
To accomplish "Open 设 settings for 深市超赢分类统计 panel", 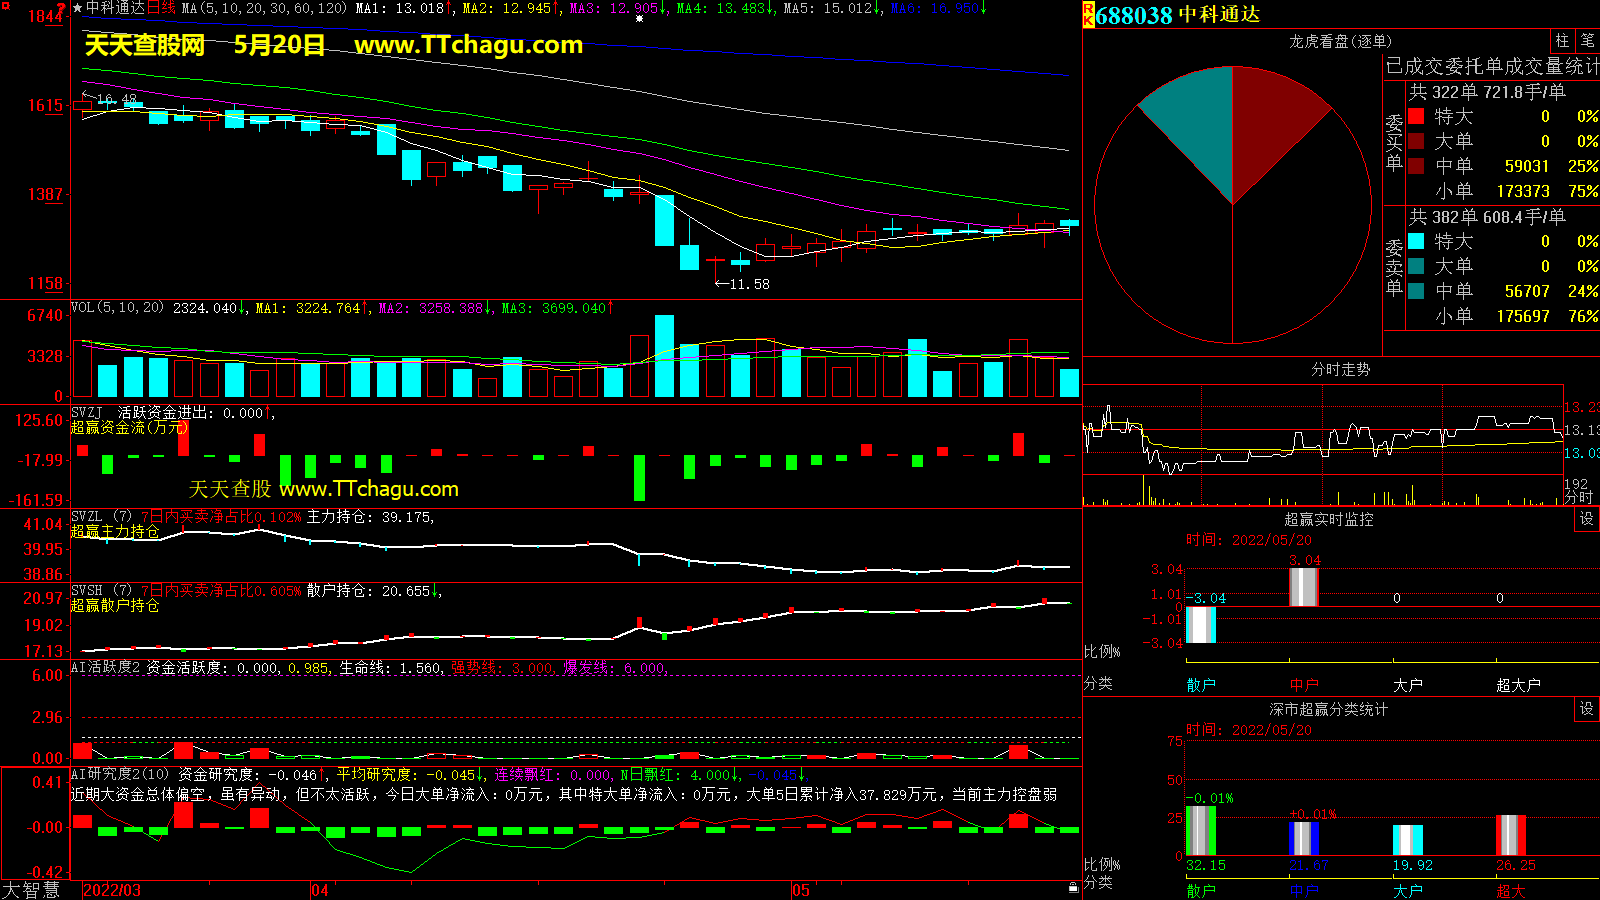I will click(1587, 709).
